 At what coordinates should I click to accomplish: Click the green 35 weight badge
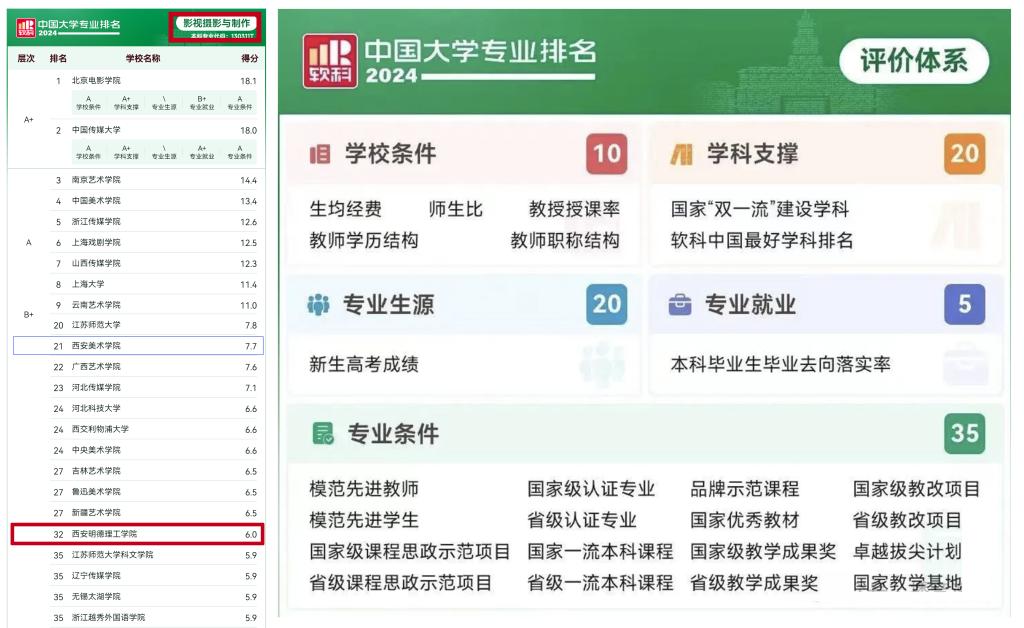coord(964,433)
